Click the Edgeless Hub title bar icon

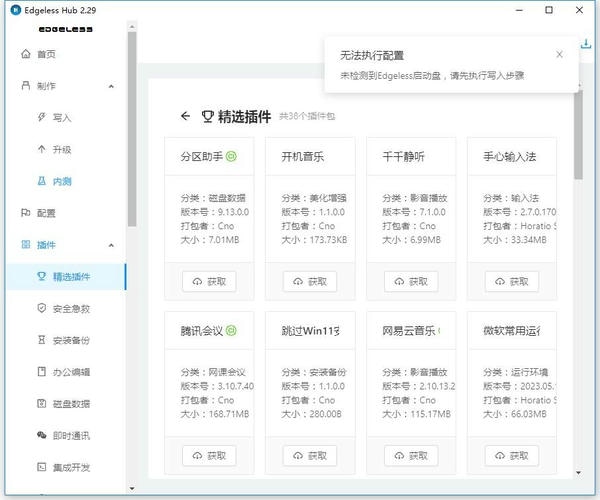[16, 10]
